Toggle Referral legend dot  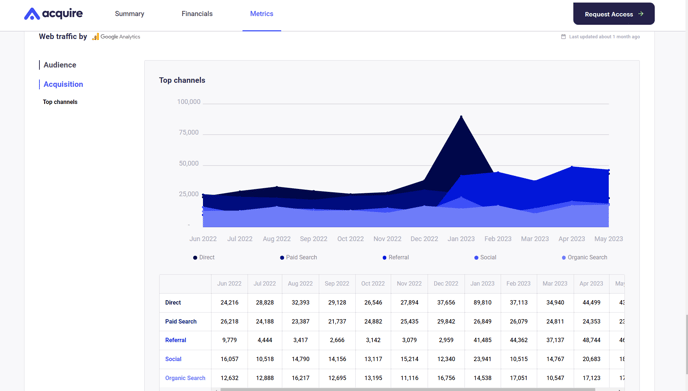coord(384,258)
